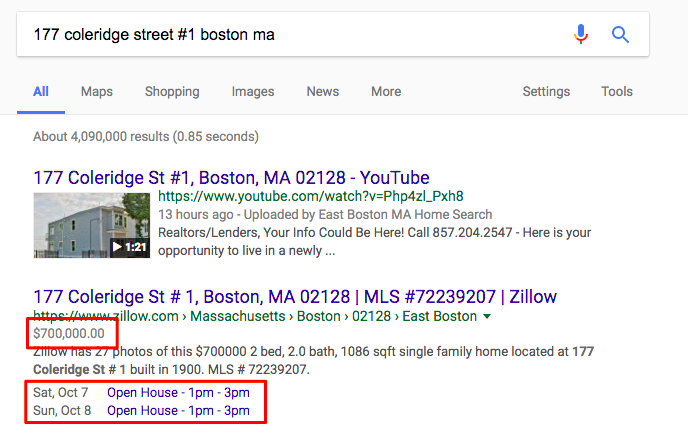Open the search Tools options
The height and width of the screenshot is (438, 688).
click(x=617, y=91)
